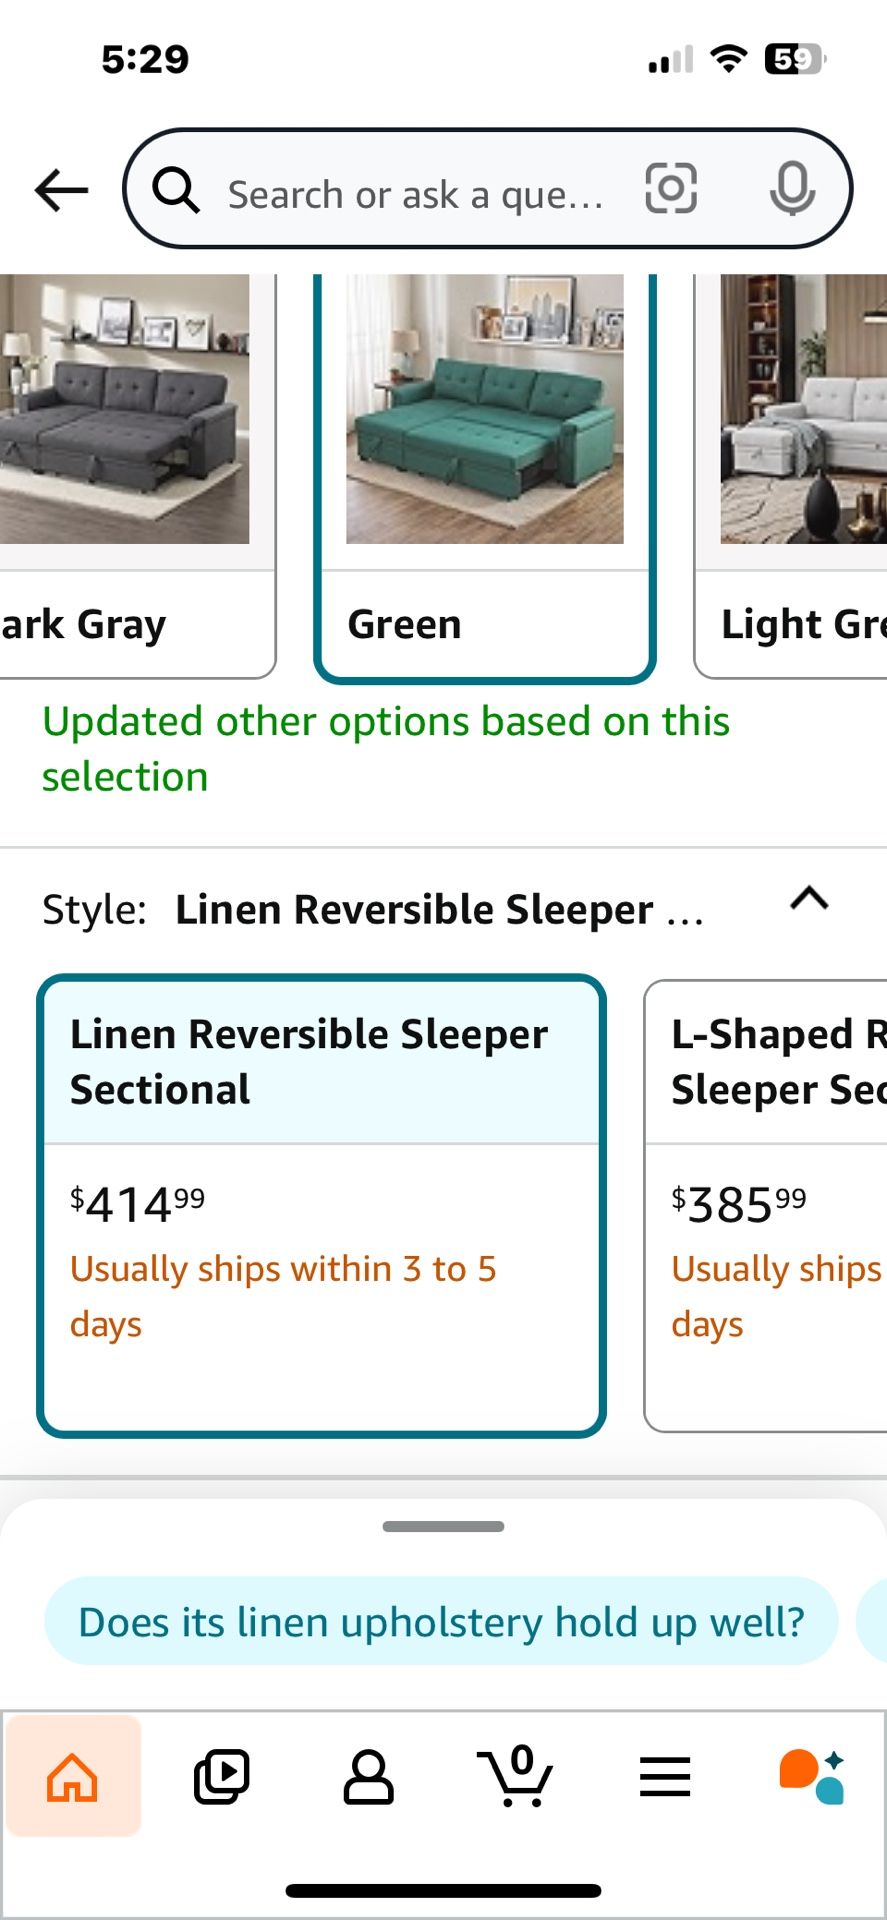The width and height of the screenshot is (887, 1920).
Task: Collapse the Style options chevron
Action: 809,899
